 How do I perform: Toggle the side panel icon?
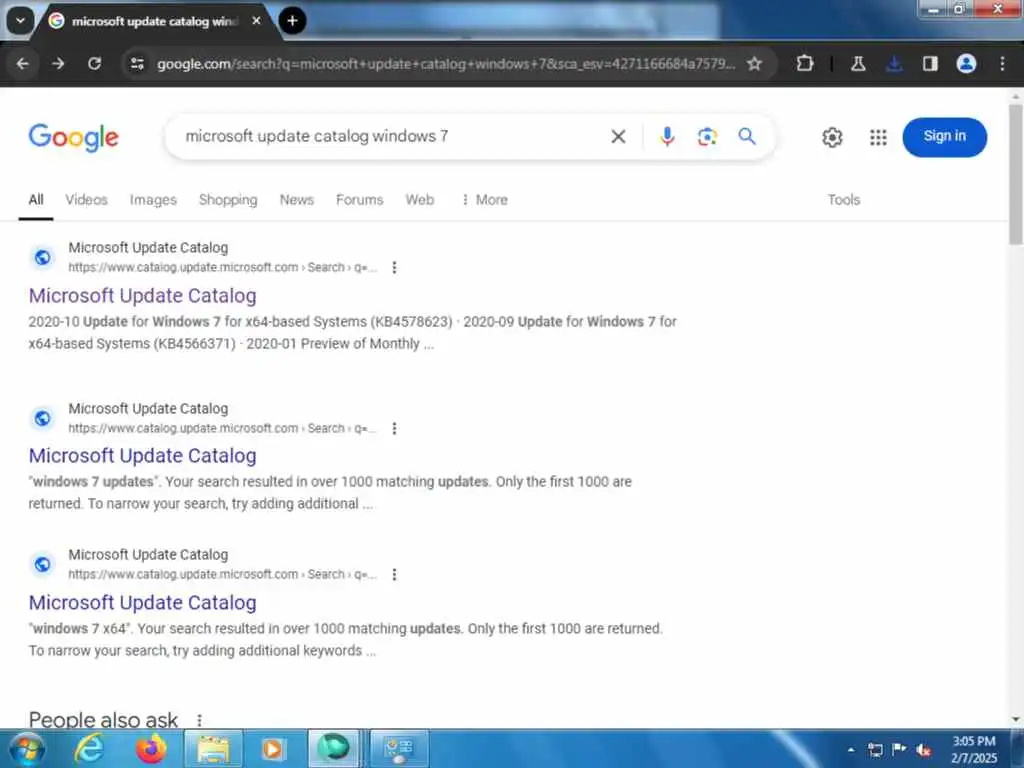pos(930,63)
